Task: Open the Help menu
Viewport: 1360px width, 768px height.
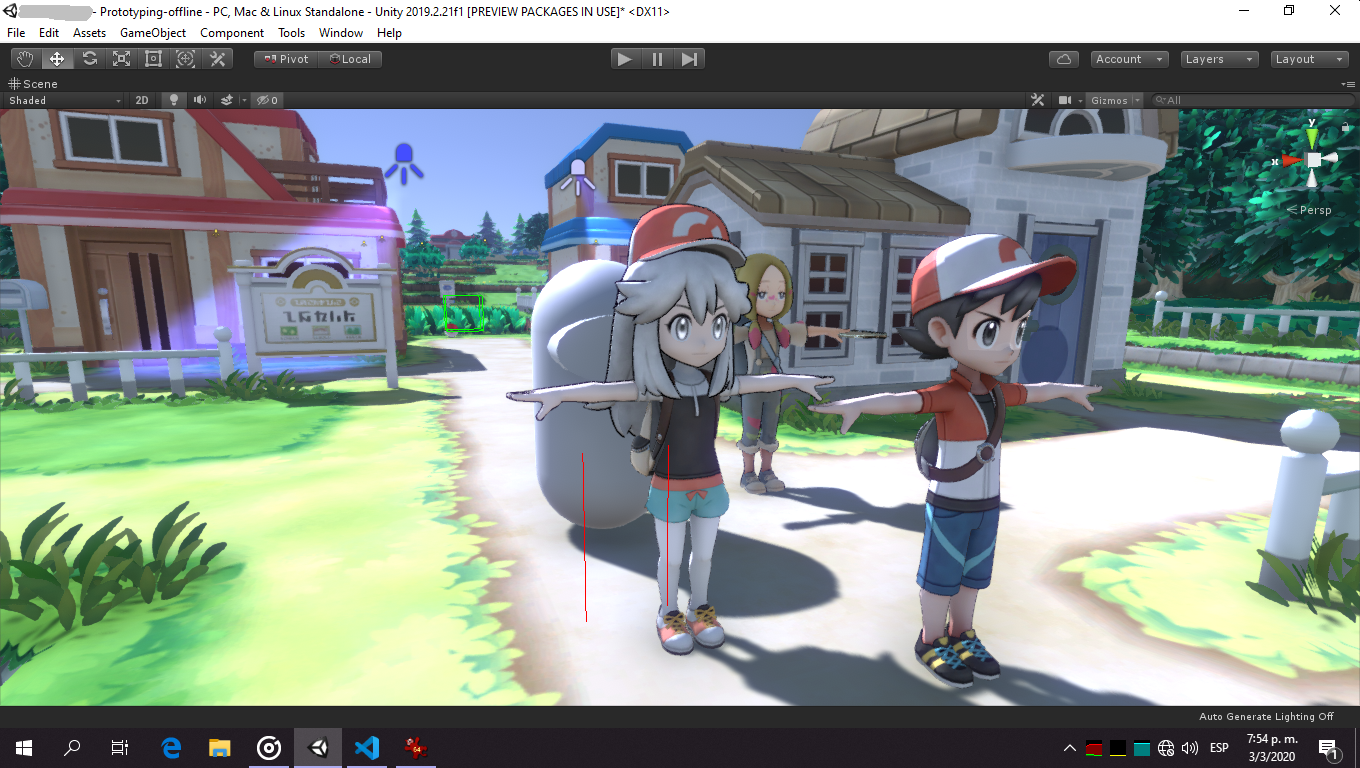Action: 390,33
